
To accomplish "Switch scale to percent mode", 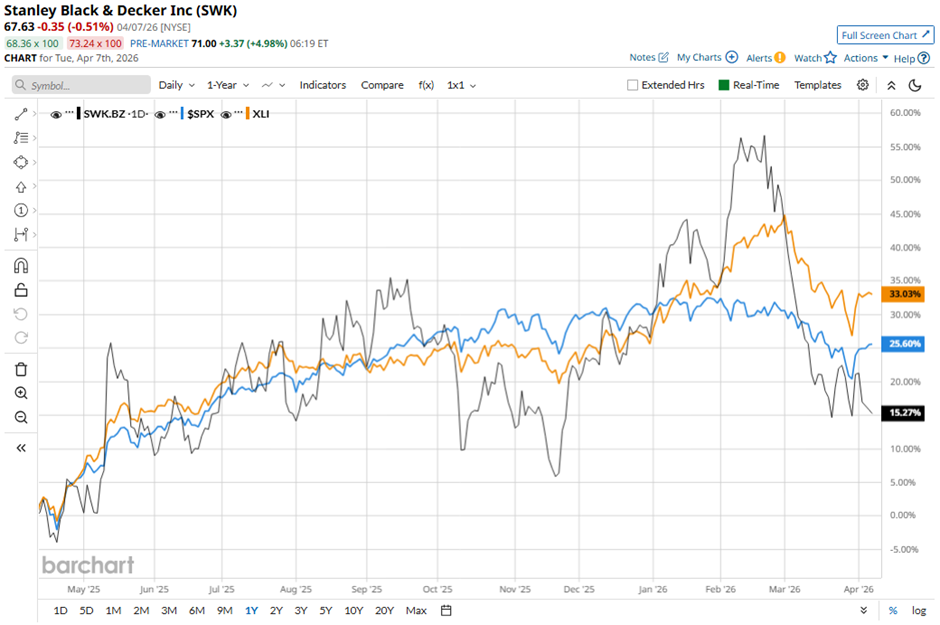I will tap(893, 611).
